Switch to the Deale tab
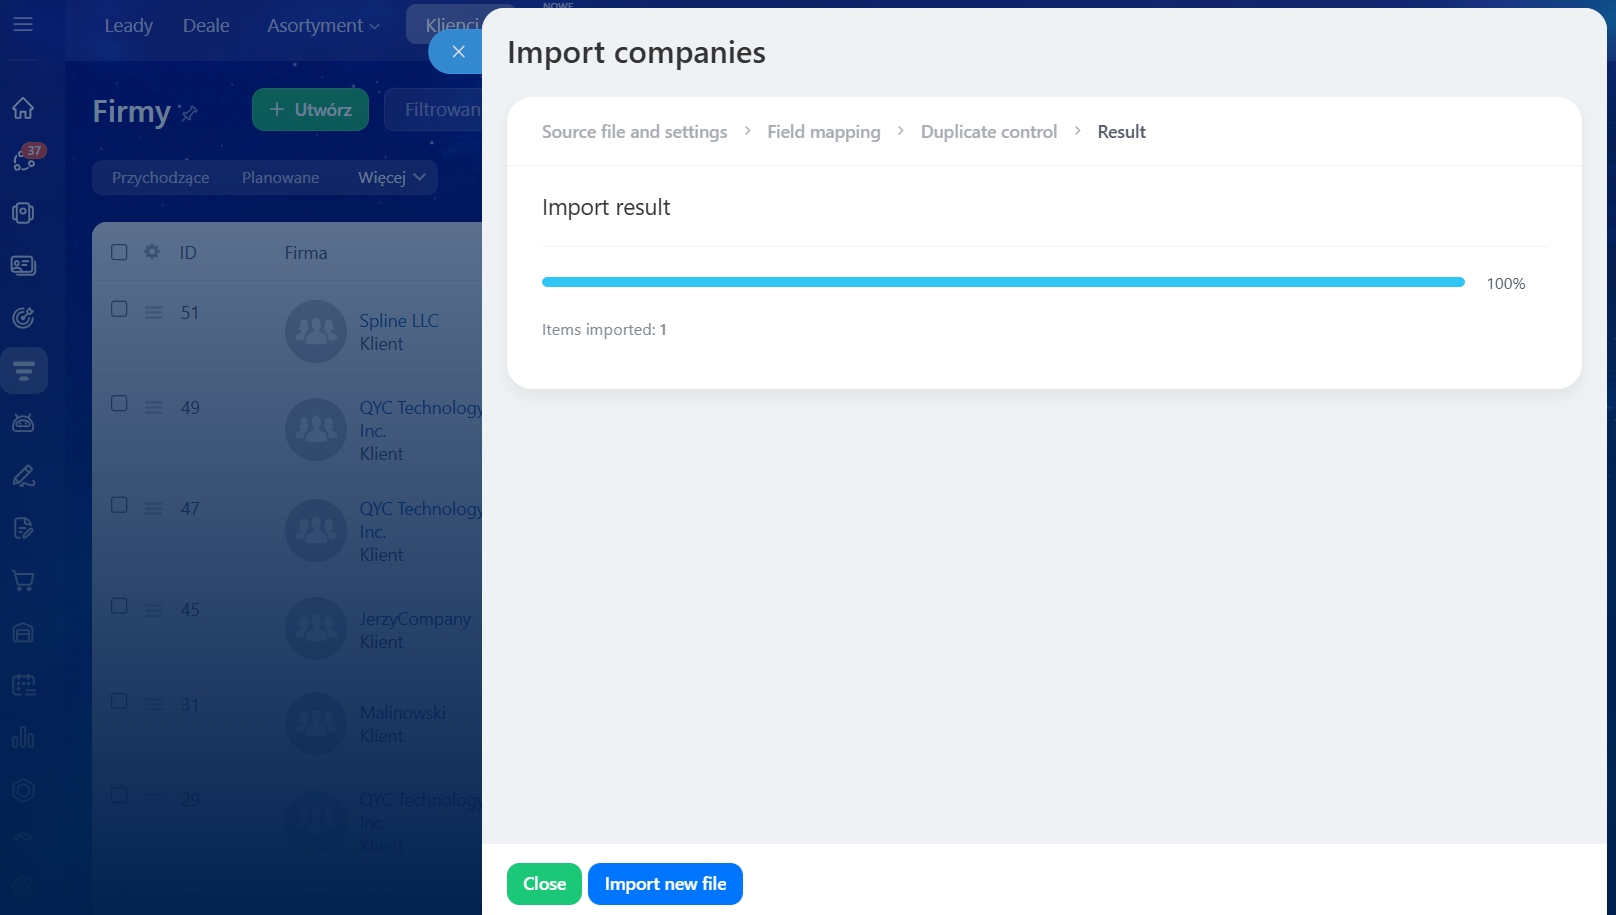Viewport: 1616px width, 915px height. pyautogui.click(x=206, y=26)
